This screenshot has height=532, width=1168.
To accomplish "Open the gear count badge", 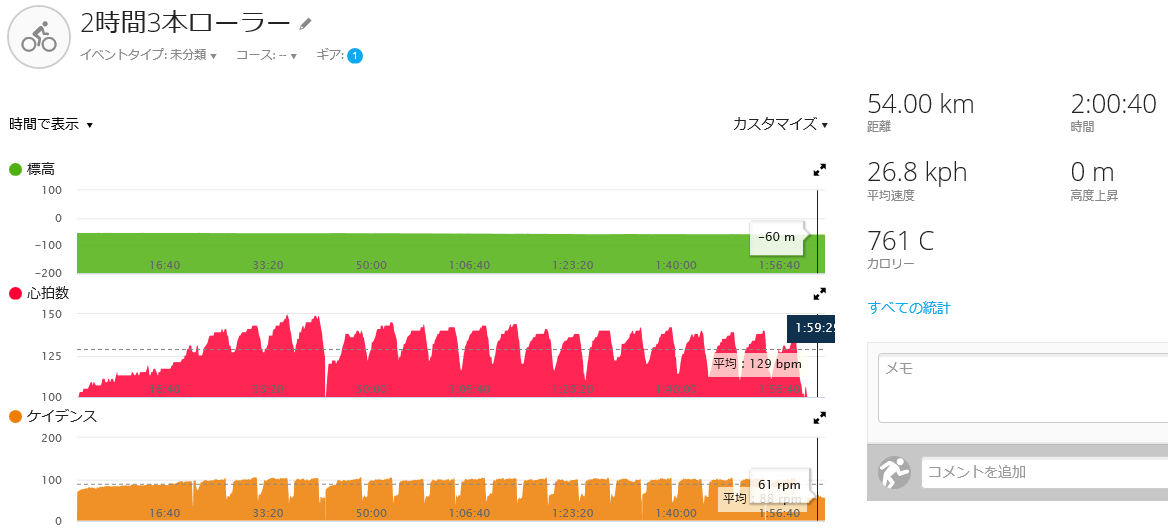I will 355,56.
